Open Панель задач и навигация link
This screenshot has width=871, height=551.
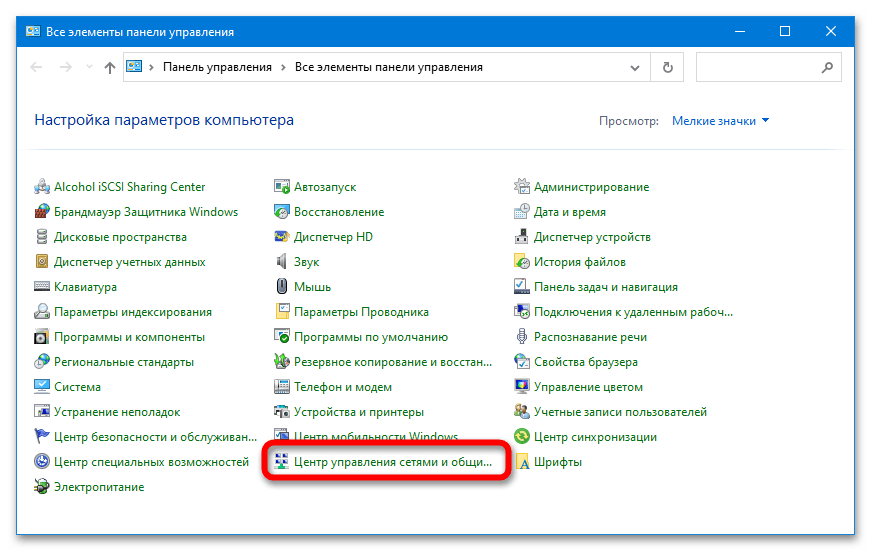pyautogui.click(x=605, y=287)
